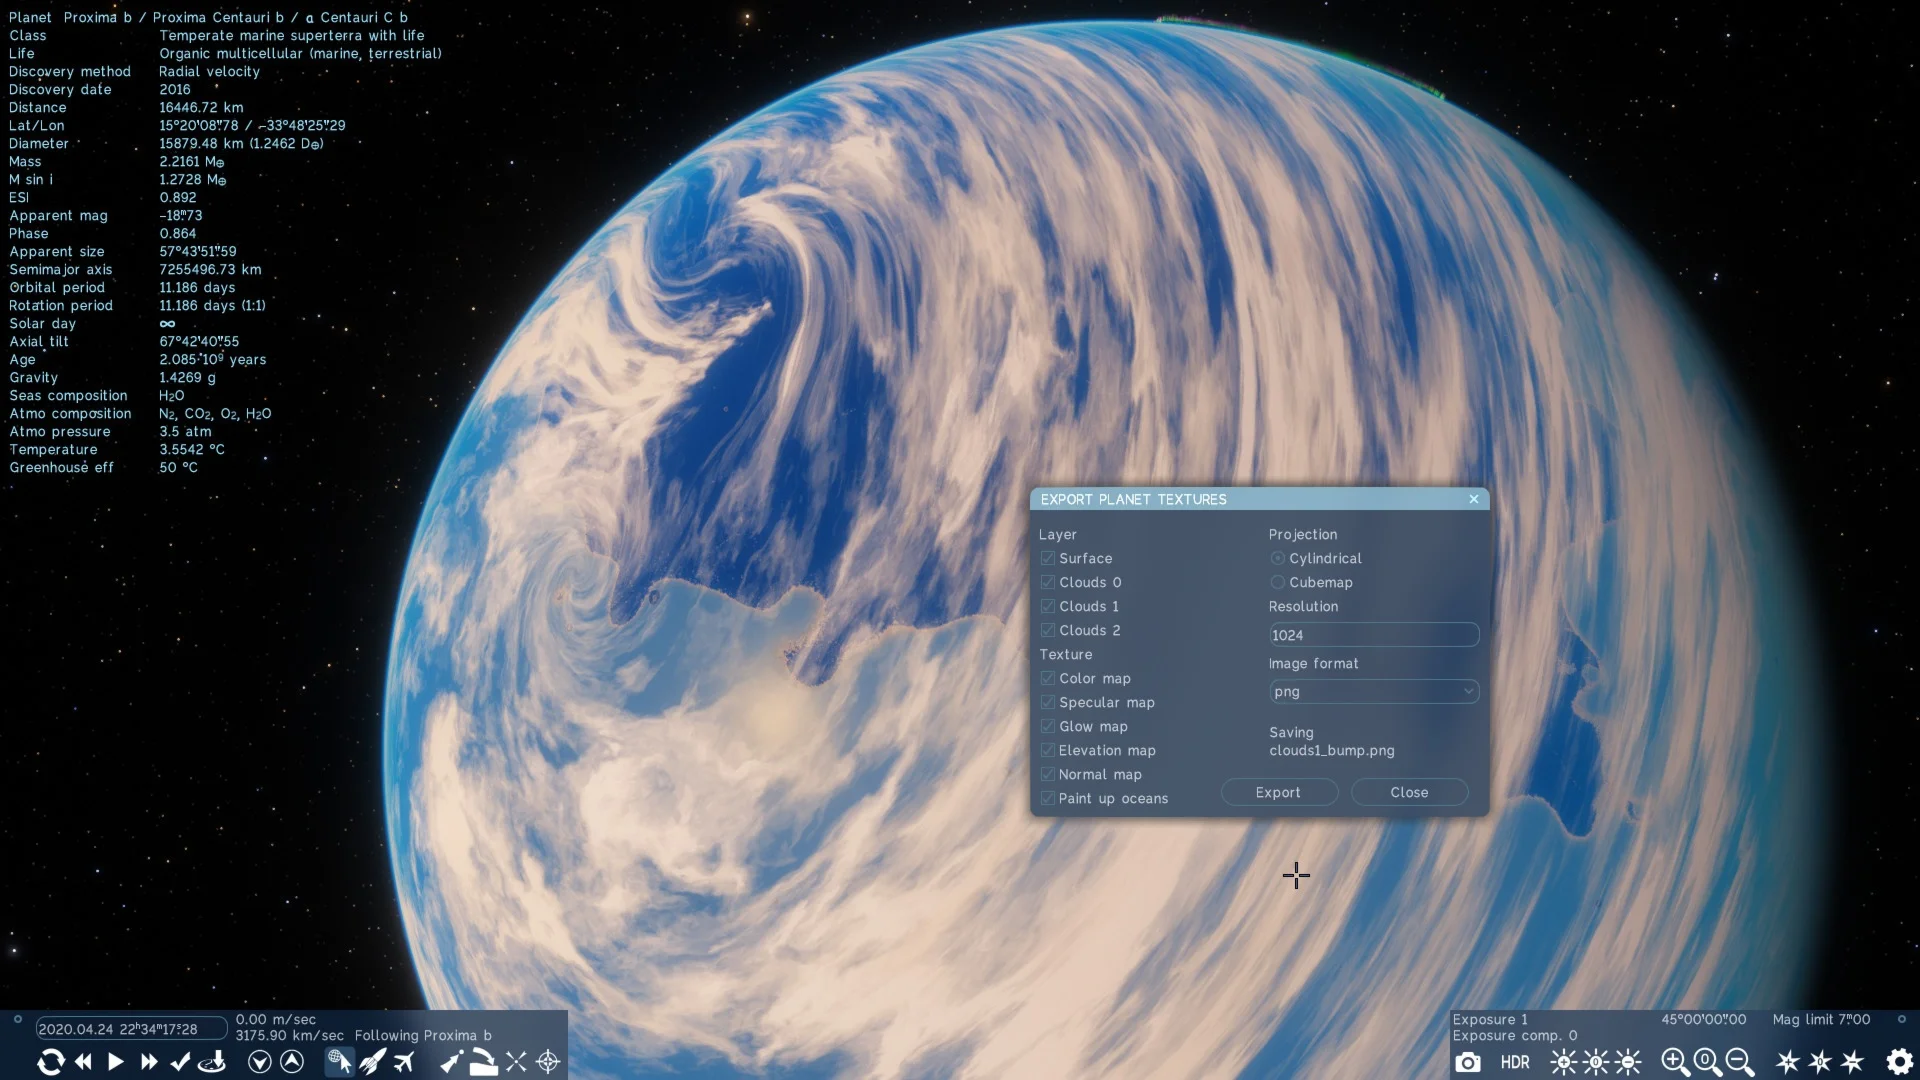This screenshot has height=1080, width=1920.
Task: Open the image format png dropdown
Action: (x=1373, y=691)
